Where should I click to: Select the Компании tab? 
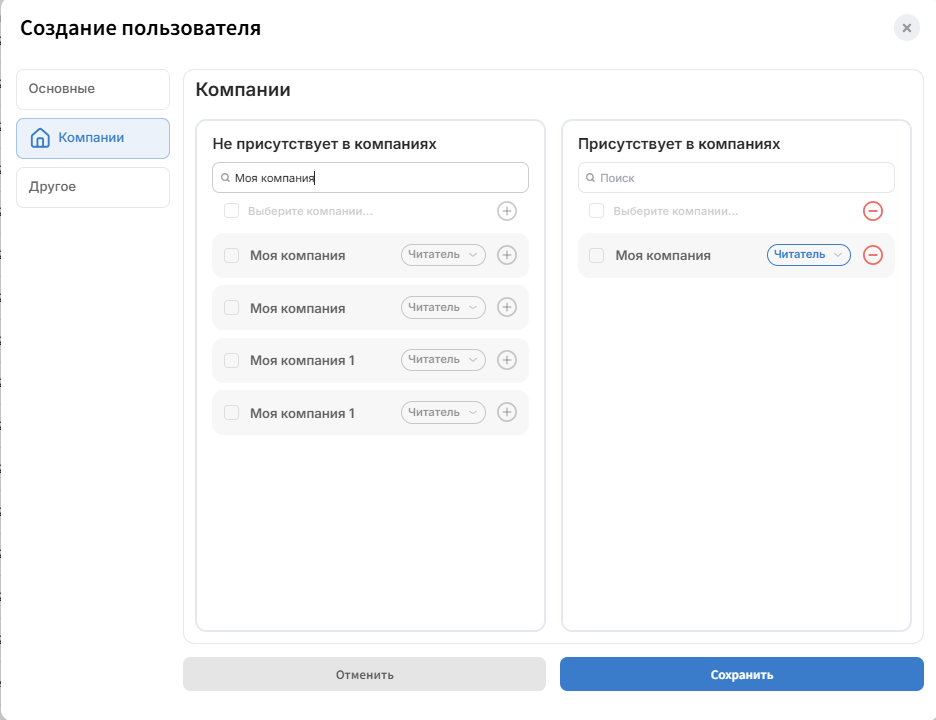[x=93, y=138]
